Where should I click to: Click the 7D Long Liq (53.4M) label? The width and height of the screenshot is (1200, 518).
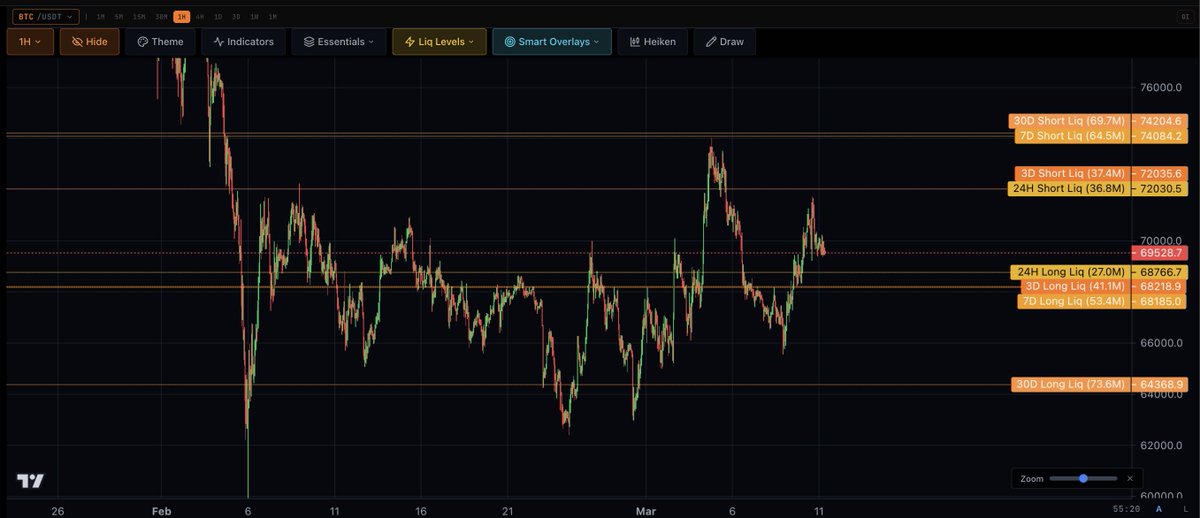point(1074,301)
